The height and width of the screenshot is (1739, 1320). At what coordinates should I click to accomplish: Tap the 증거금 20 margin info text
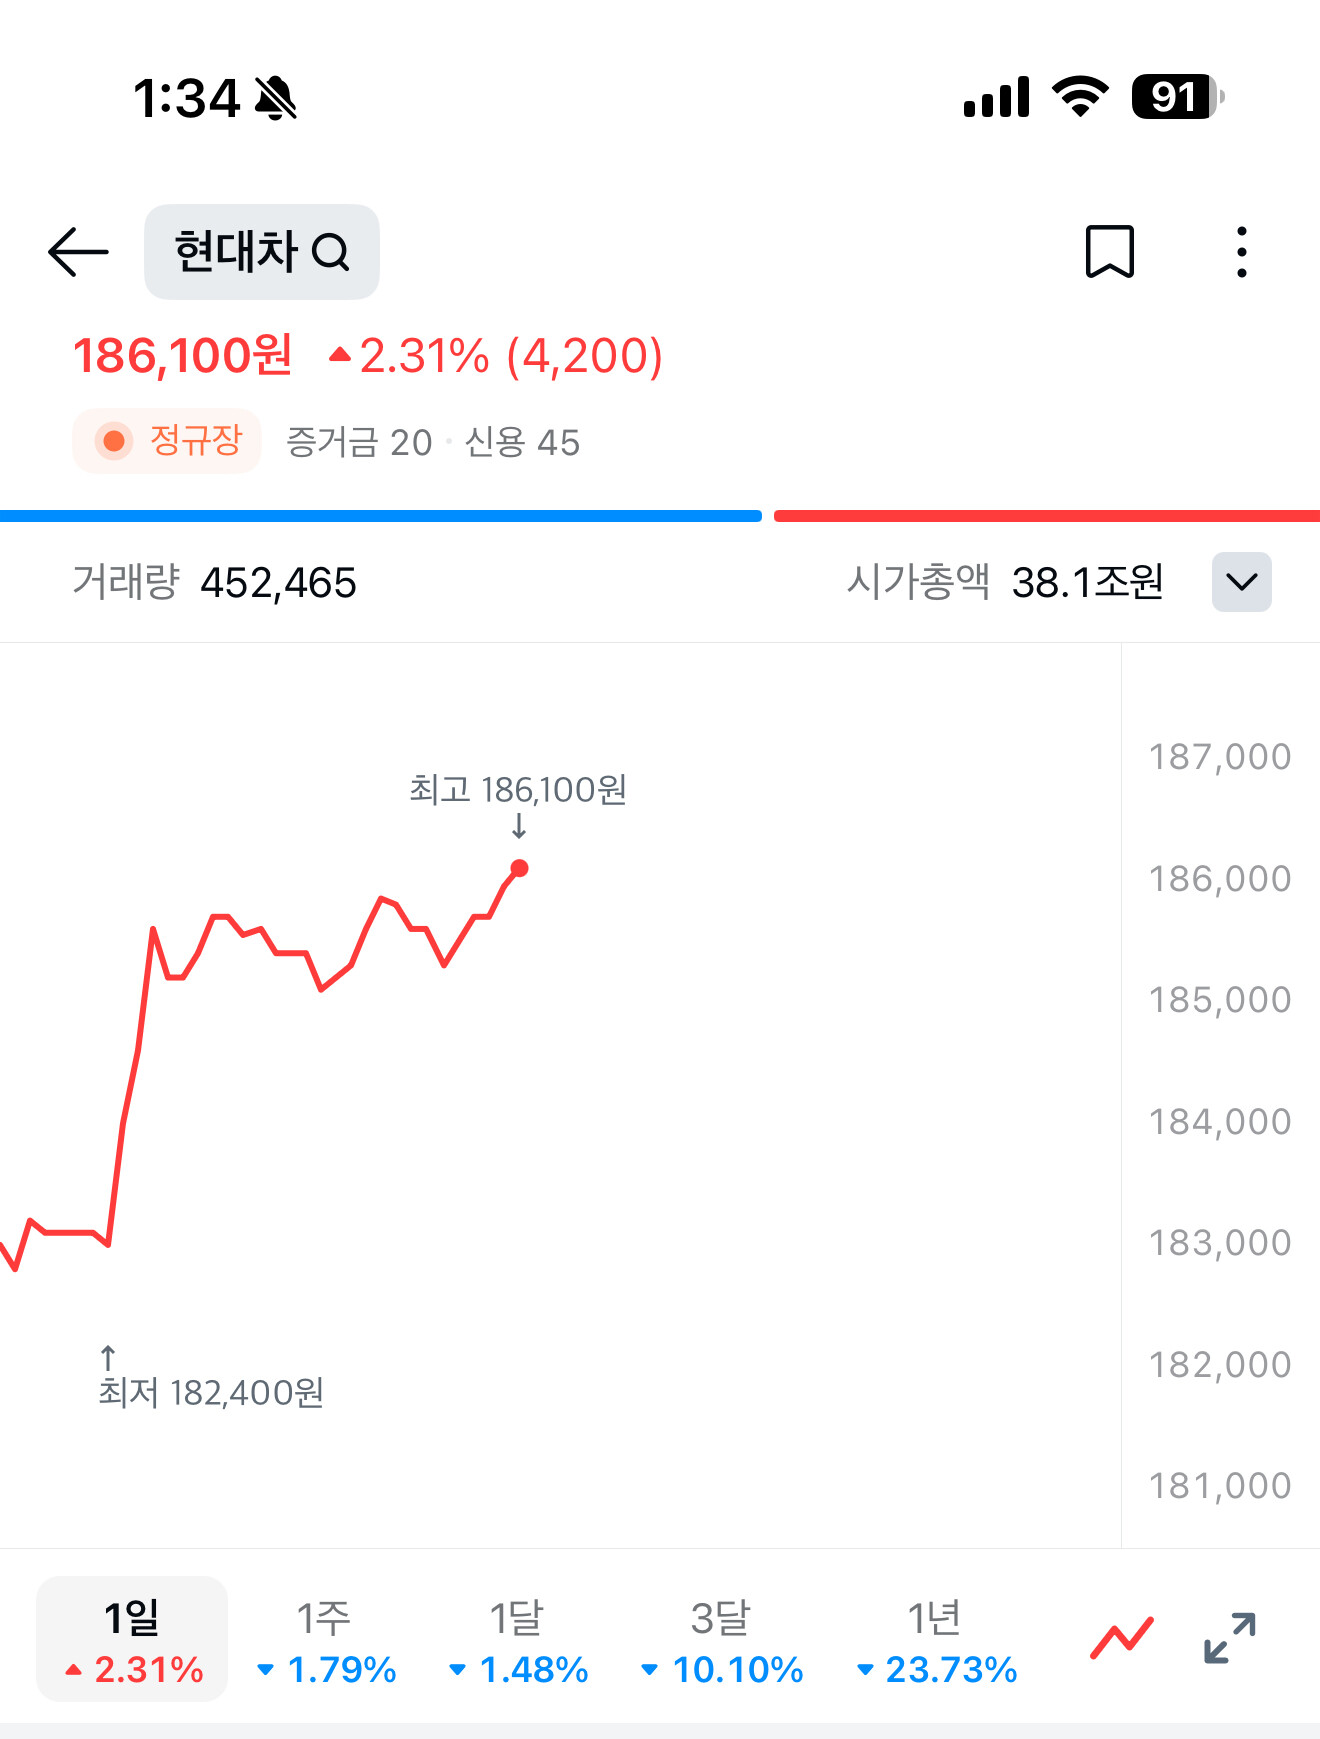[359, 442]
